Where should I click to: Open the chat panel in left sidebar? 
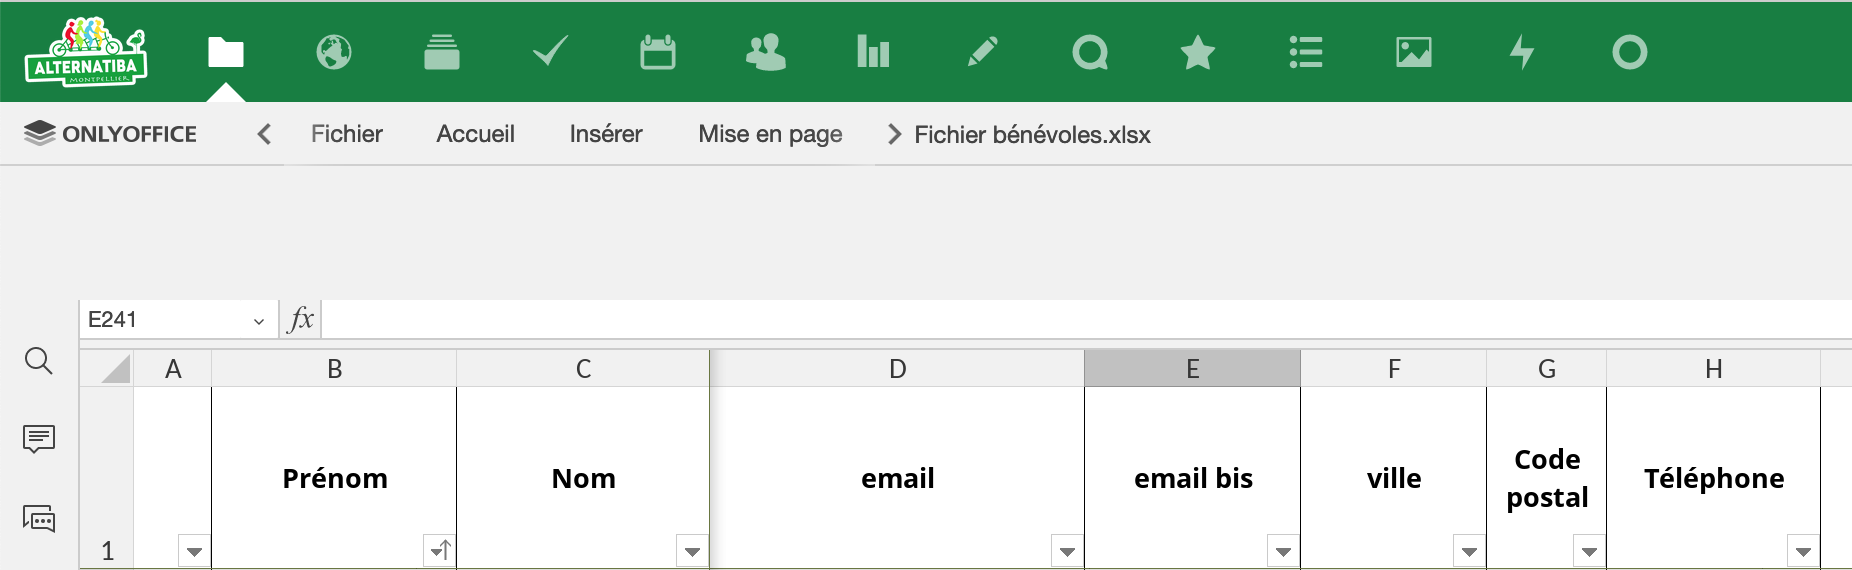point(38,518)
